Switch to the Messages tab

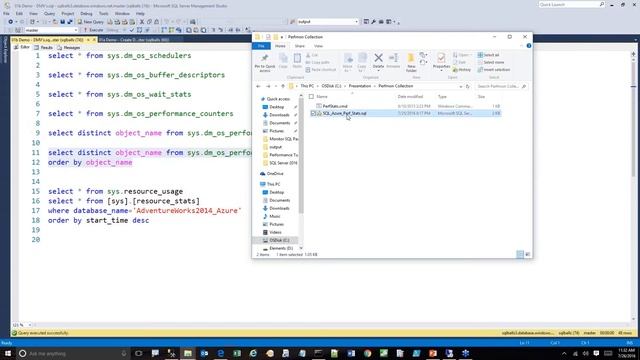point(69,48)
